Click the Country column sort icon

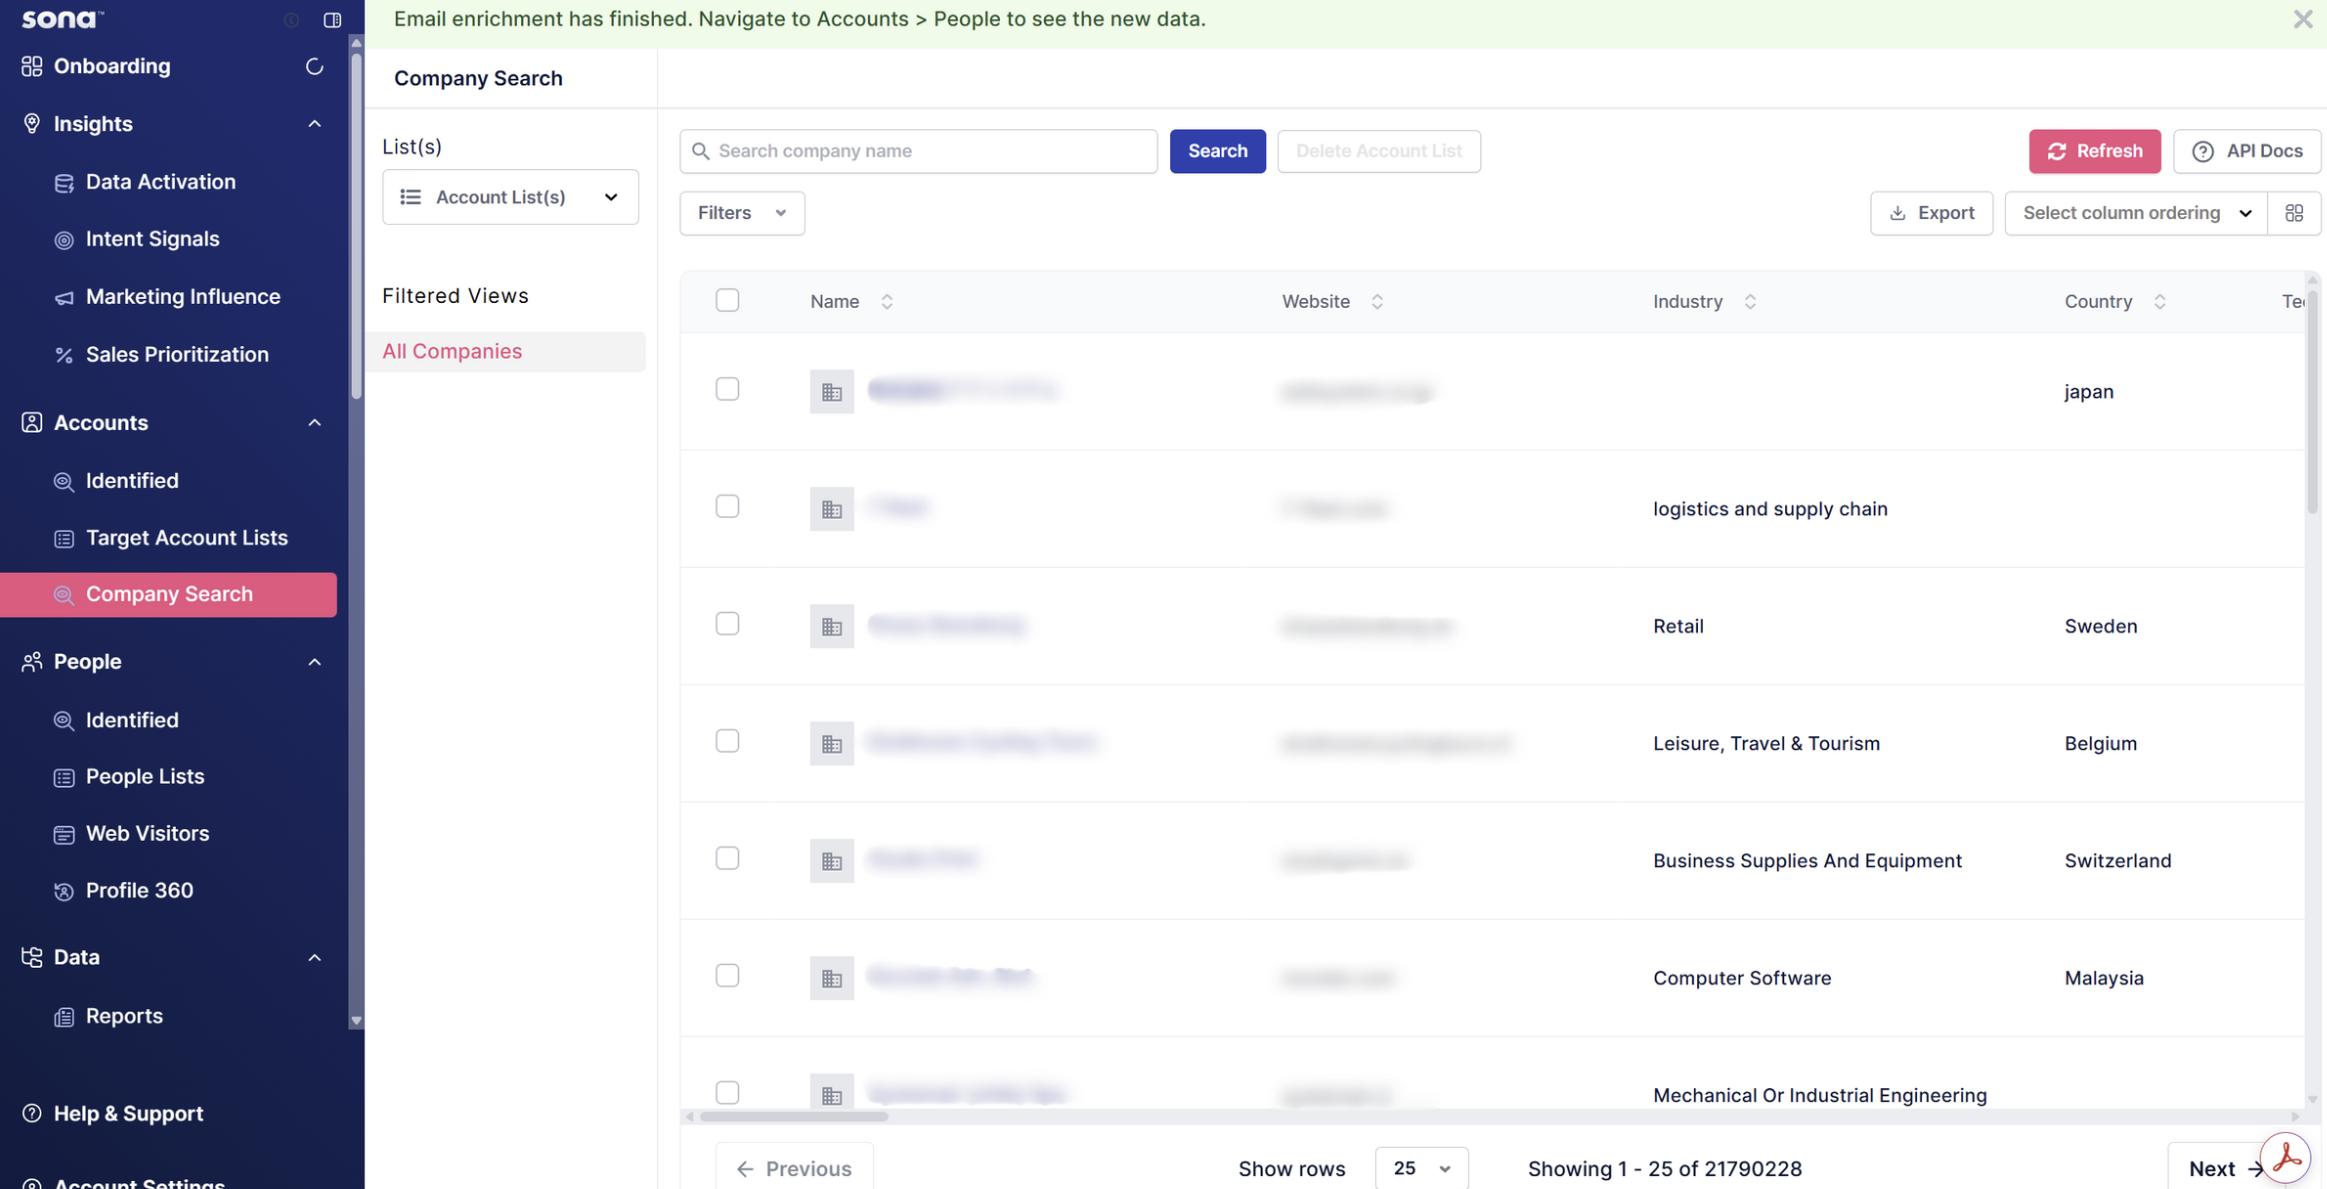click(x=2160, y=302)
